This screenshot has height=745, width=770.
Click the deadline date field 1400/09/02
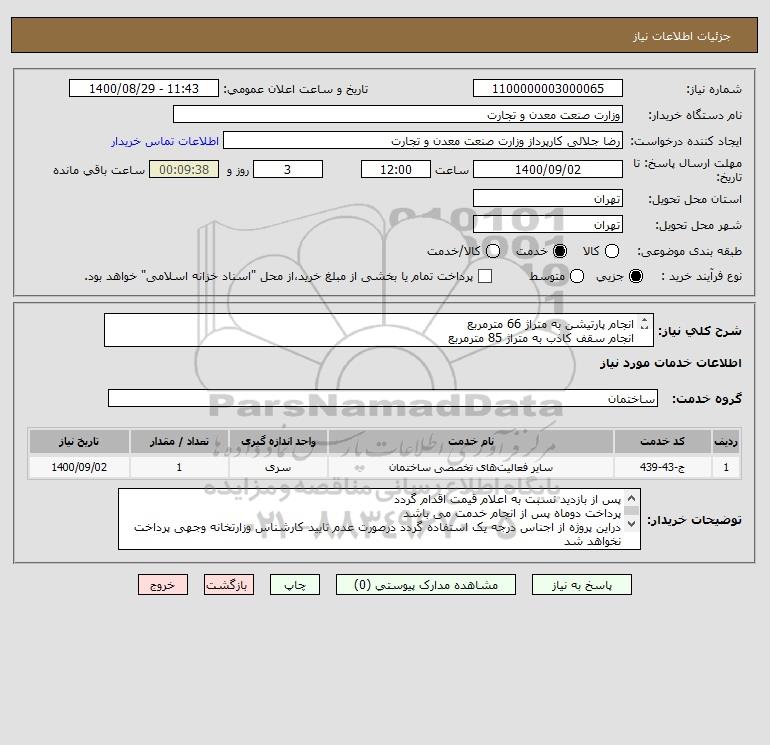(548, 169)
